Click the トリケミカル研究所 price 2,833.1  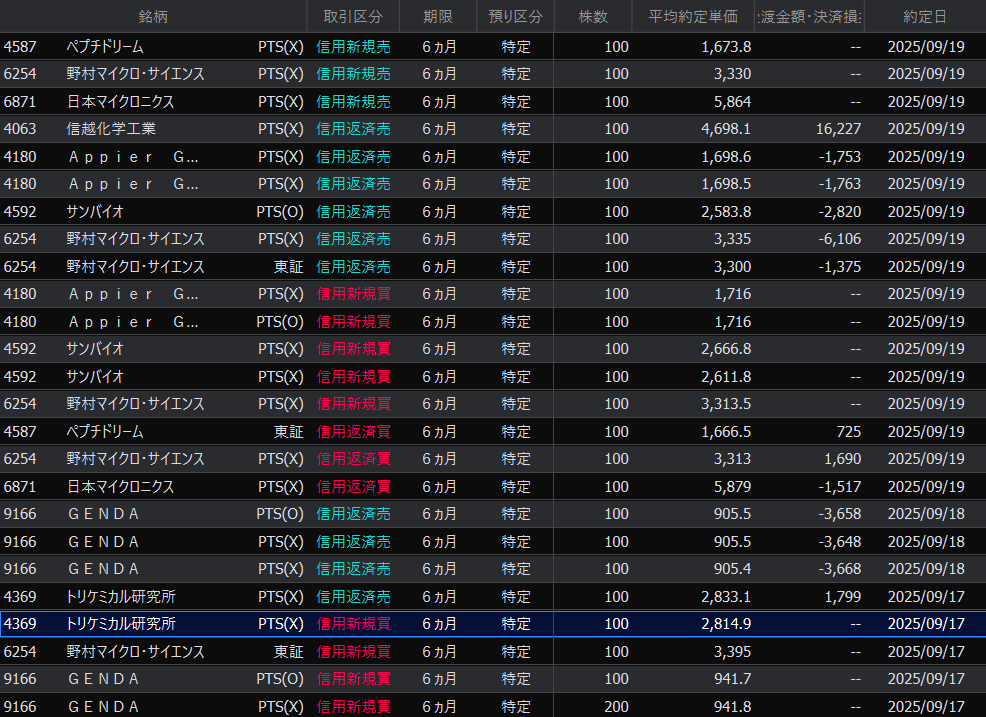pyautogui.click(x=726, y=596)
